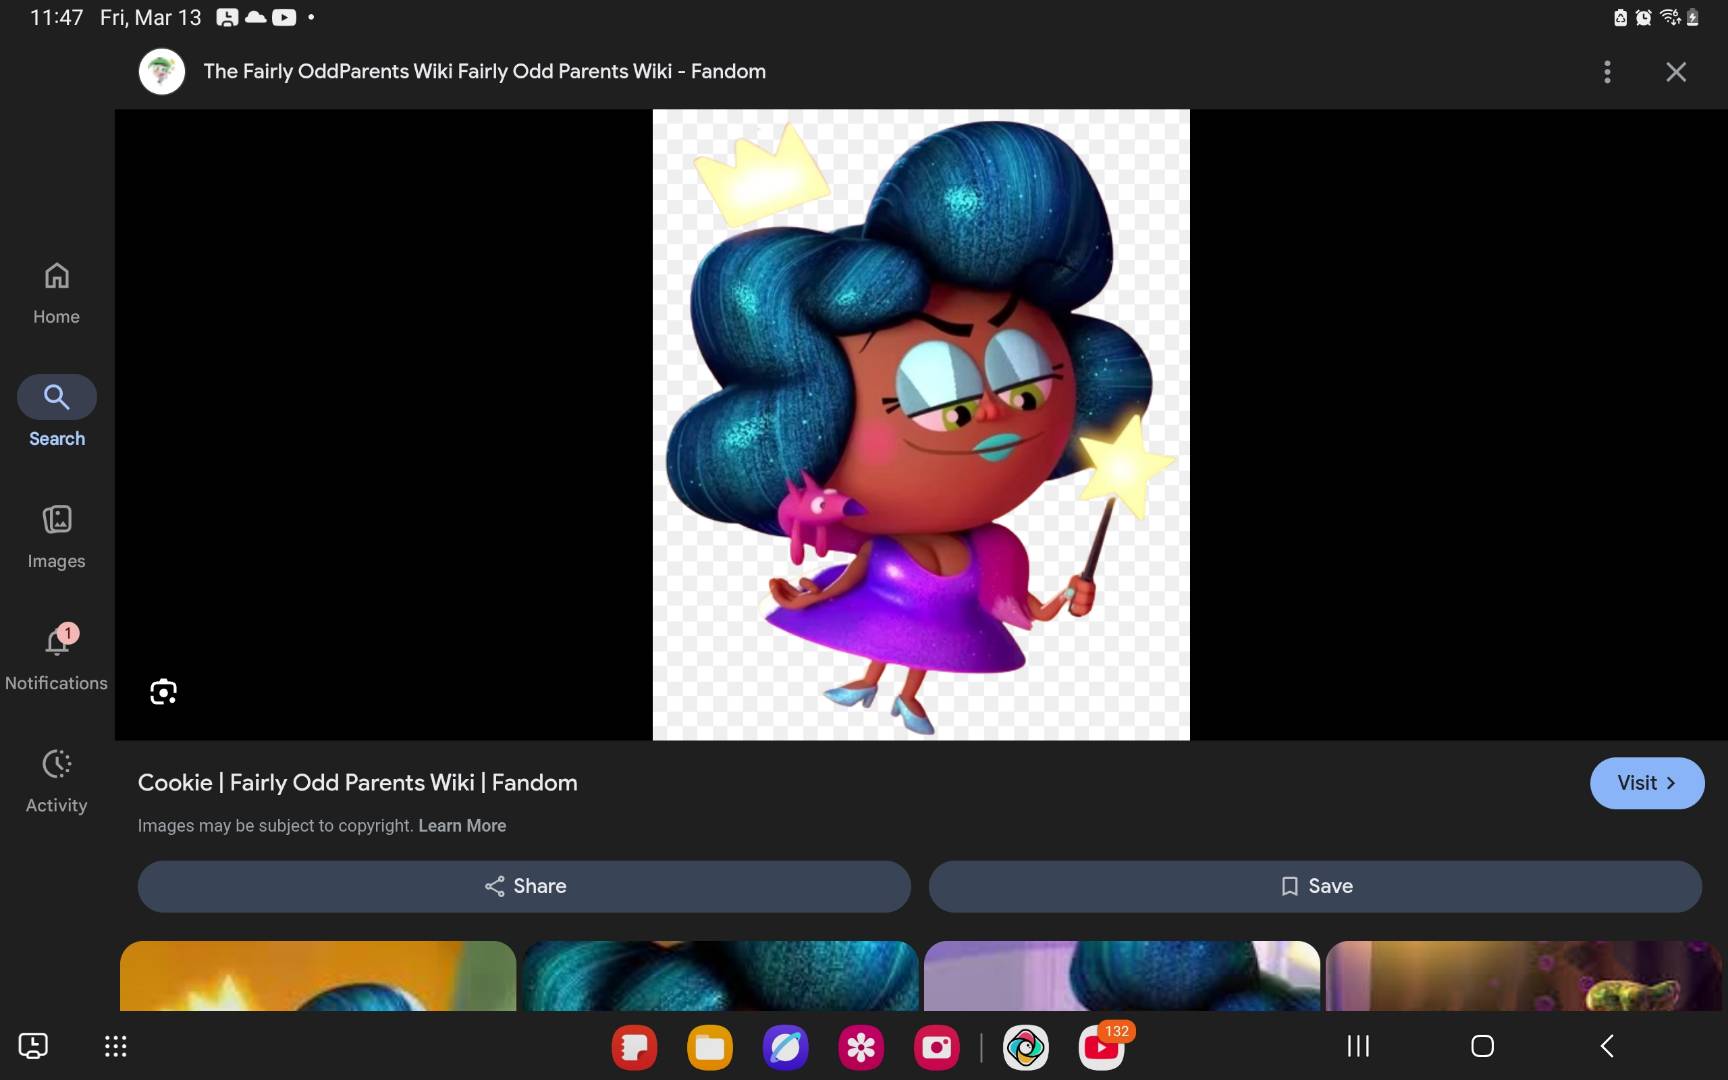Launch the red app in the taskbar

[635, 1047]
